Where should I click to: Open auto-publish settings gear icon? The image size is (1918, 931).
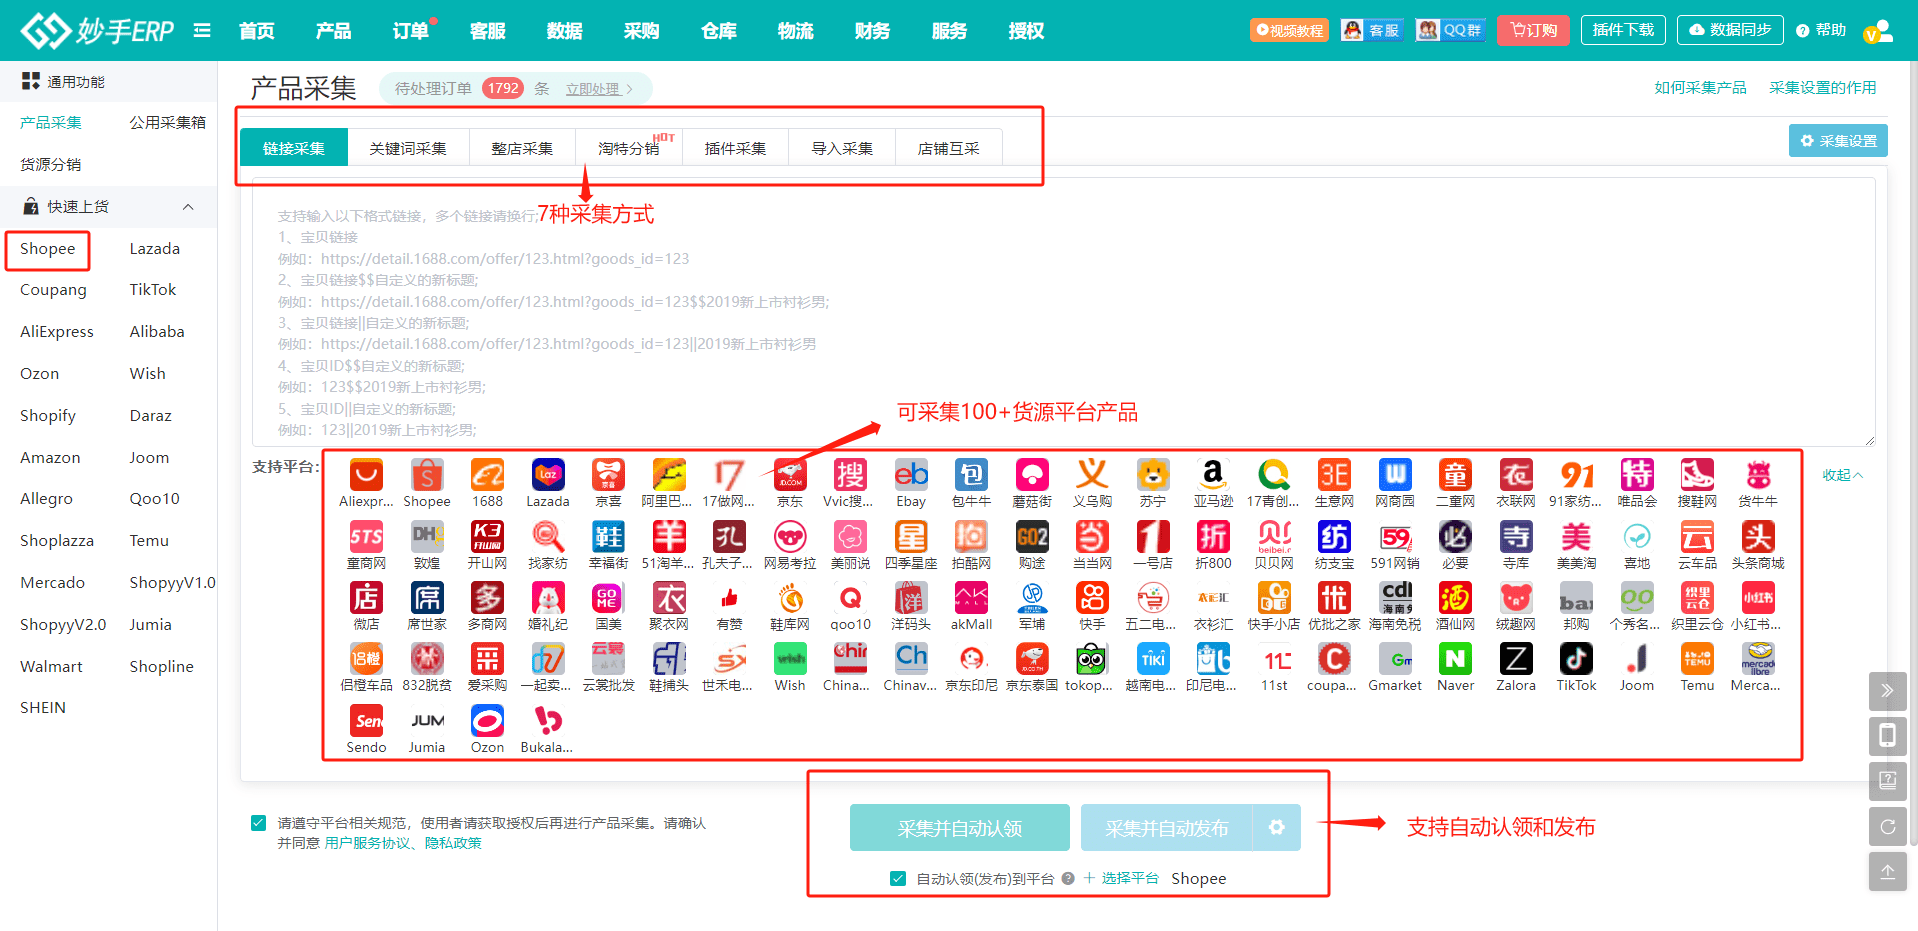[1277, 828]
